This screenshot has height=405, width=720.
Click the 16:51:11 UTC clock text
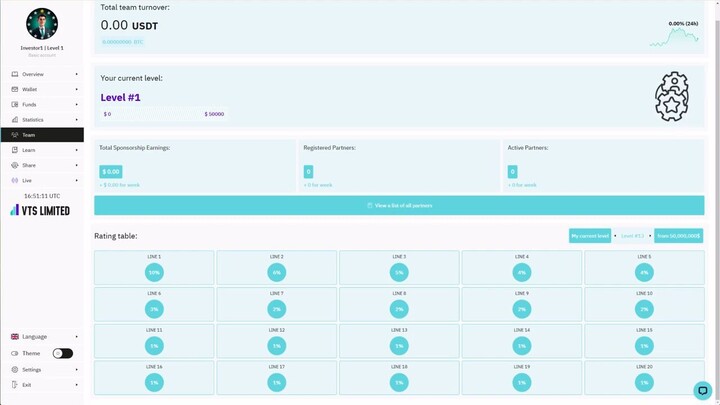[x=42, y=196]
